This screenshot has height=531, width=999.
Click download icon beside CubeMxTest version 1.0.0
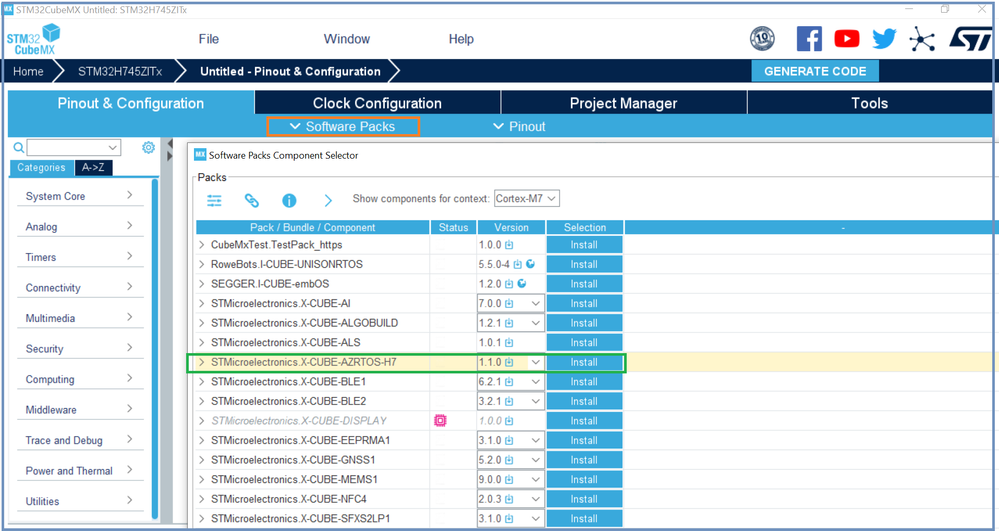[x=509, y=245]
